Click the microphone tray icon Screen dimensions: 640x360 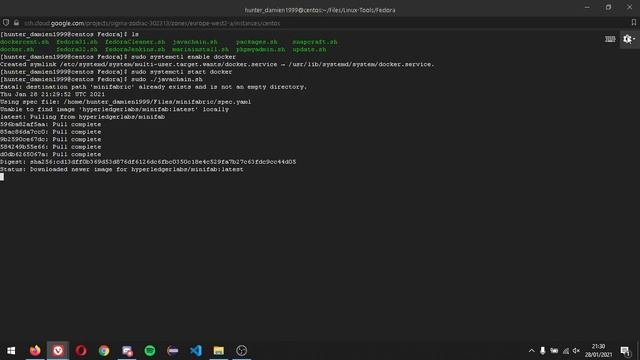542,351
